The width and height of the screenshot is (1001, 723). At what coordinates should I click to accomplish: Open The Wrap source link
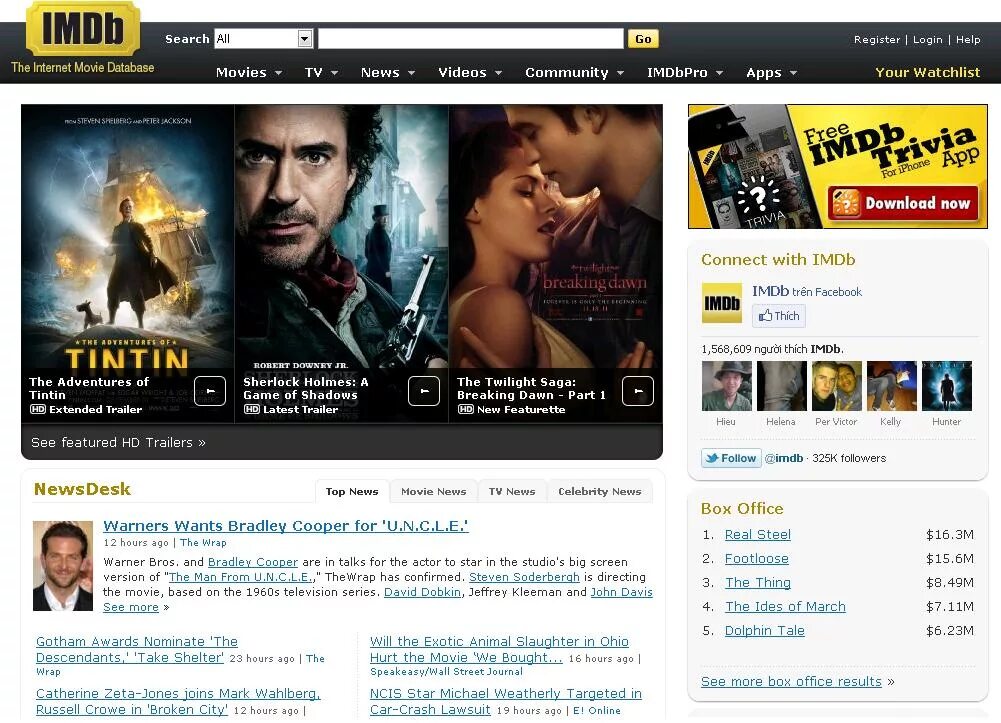pyautogui.click(x=203, y=542)
